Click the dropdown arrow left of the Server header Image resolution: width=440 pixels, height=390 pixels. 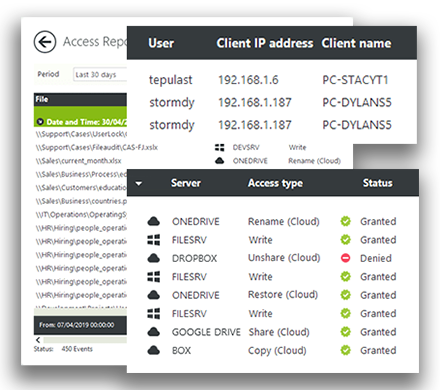(x=139, y=183)
